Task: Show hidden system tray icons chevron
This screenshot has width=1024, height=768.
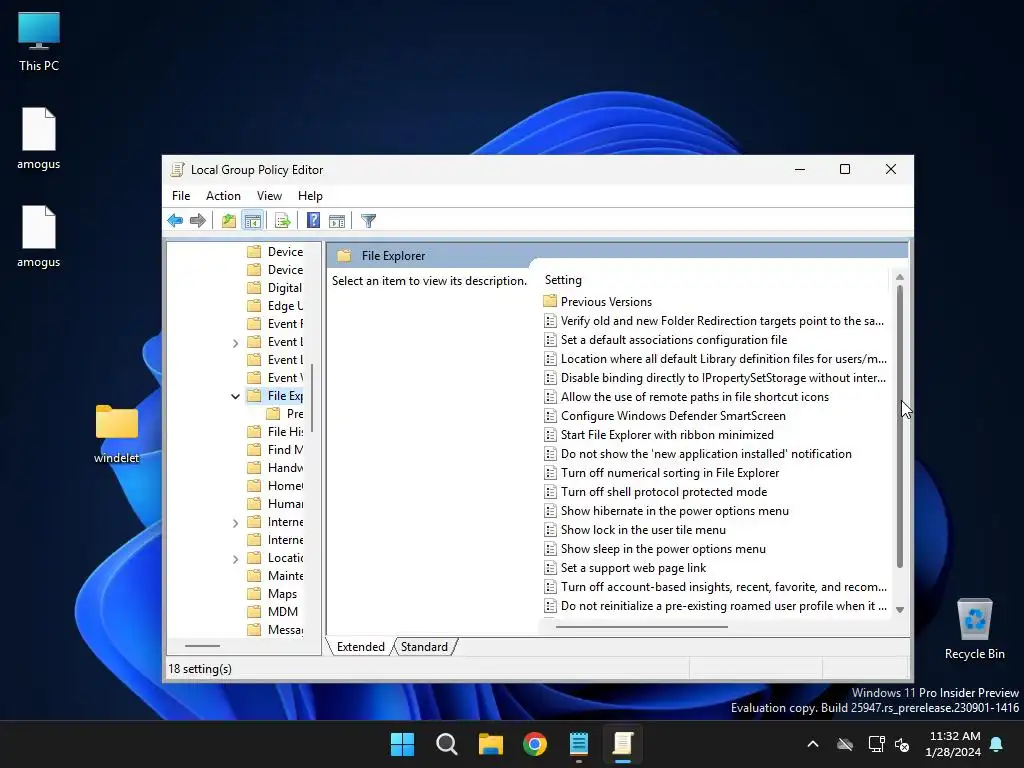Action: [x=813, y=744]
